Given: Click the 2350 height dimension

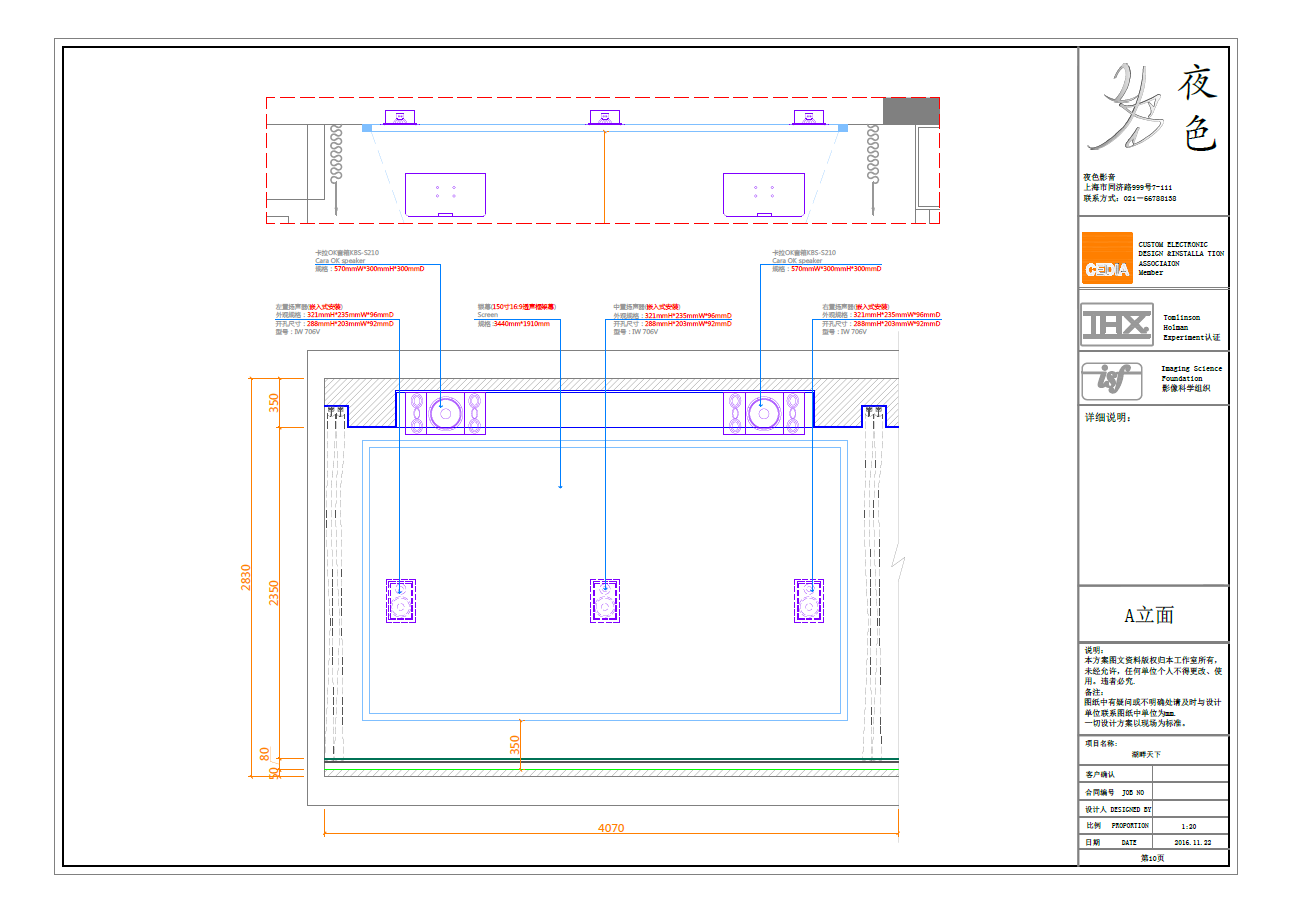Looking at the screenshot, I should [x=275, y=592].
